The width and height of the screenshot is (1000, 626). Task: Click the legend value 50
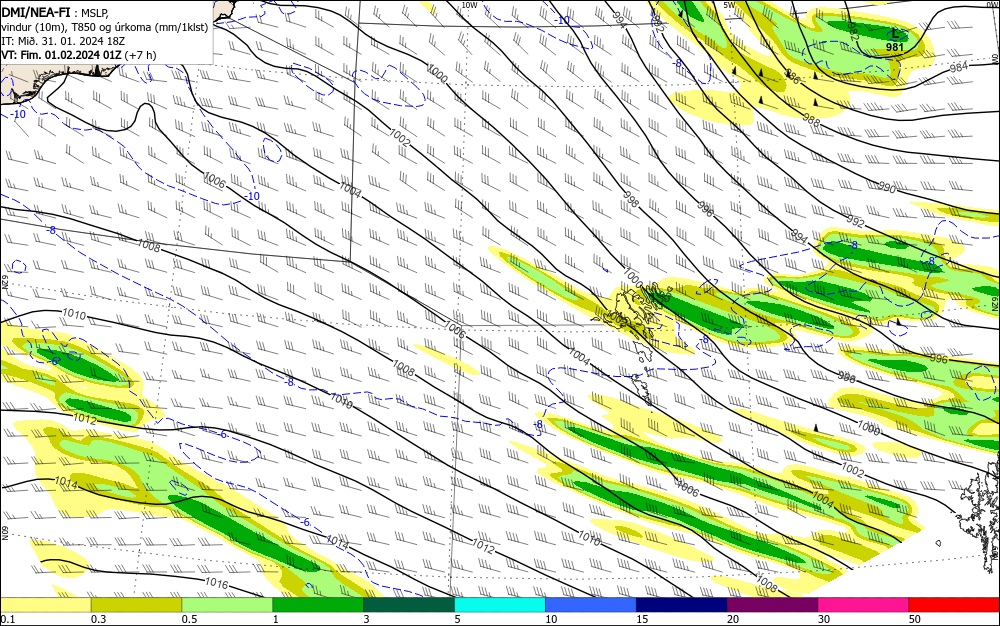(x=915, y=619)
